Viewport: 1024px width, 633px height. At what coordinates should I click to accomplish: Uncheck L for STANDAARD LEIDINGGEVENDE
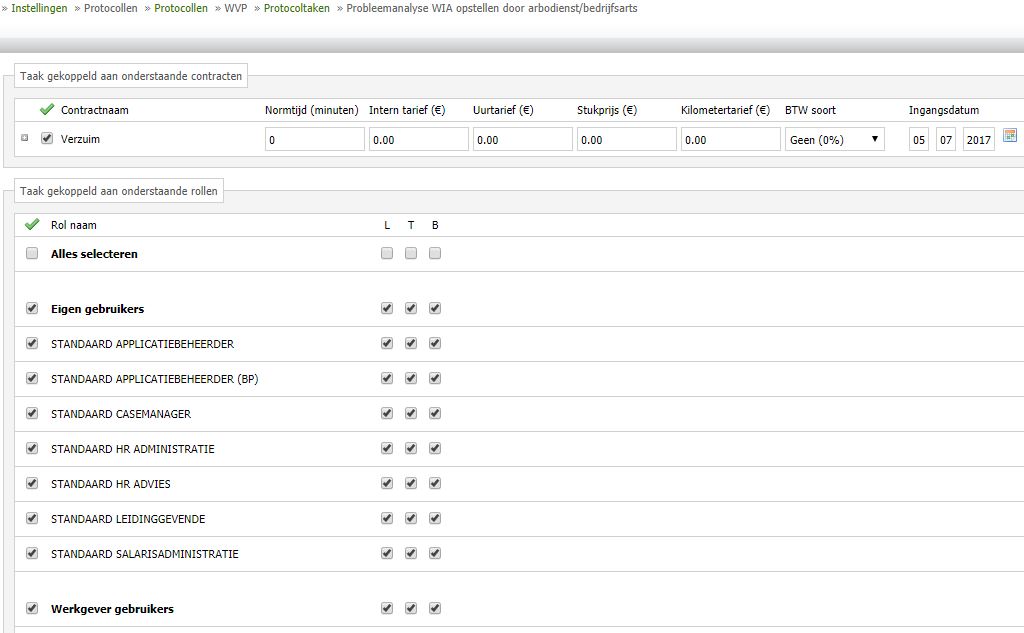tap(387, 518)
